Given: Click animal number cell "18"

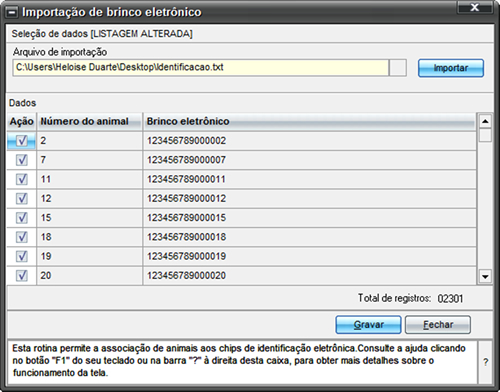Looking at the screenshot, I should tap(90, 237).
